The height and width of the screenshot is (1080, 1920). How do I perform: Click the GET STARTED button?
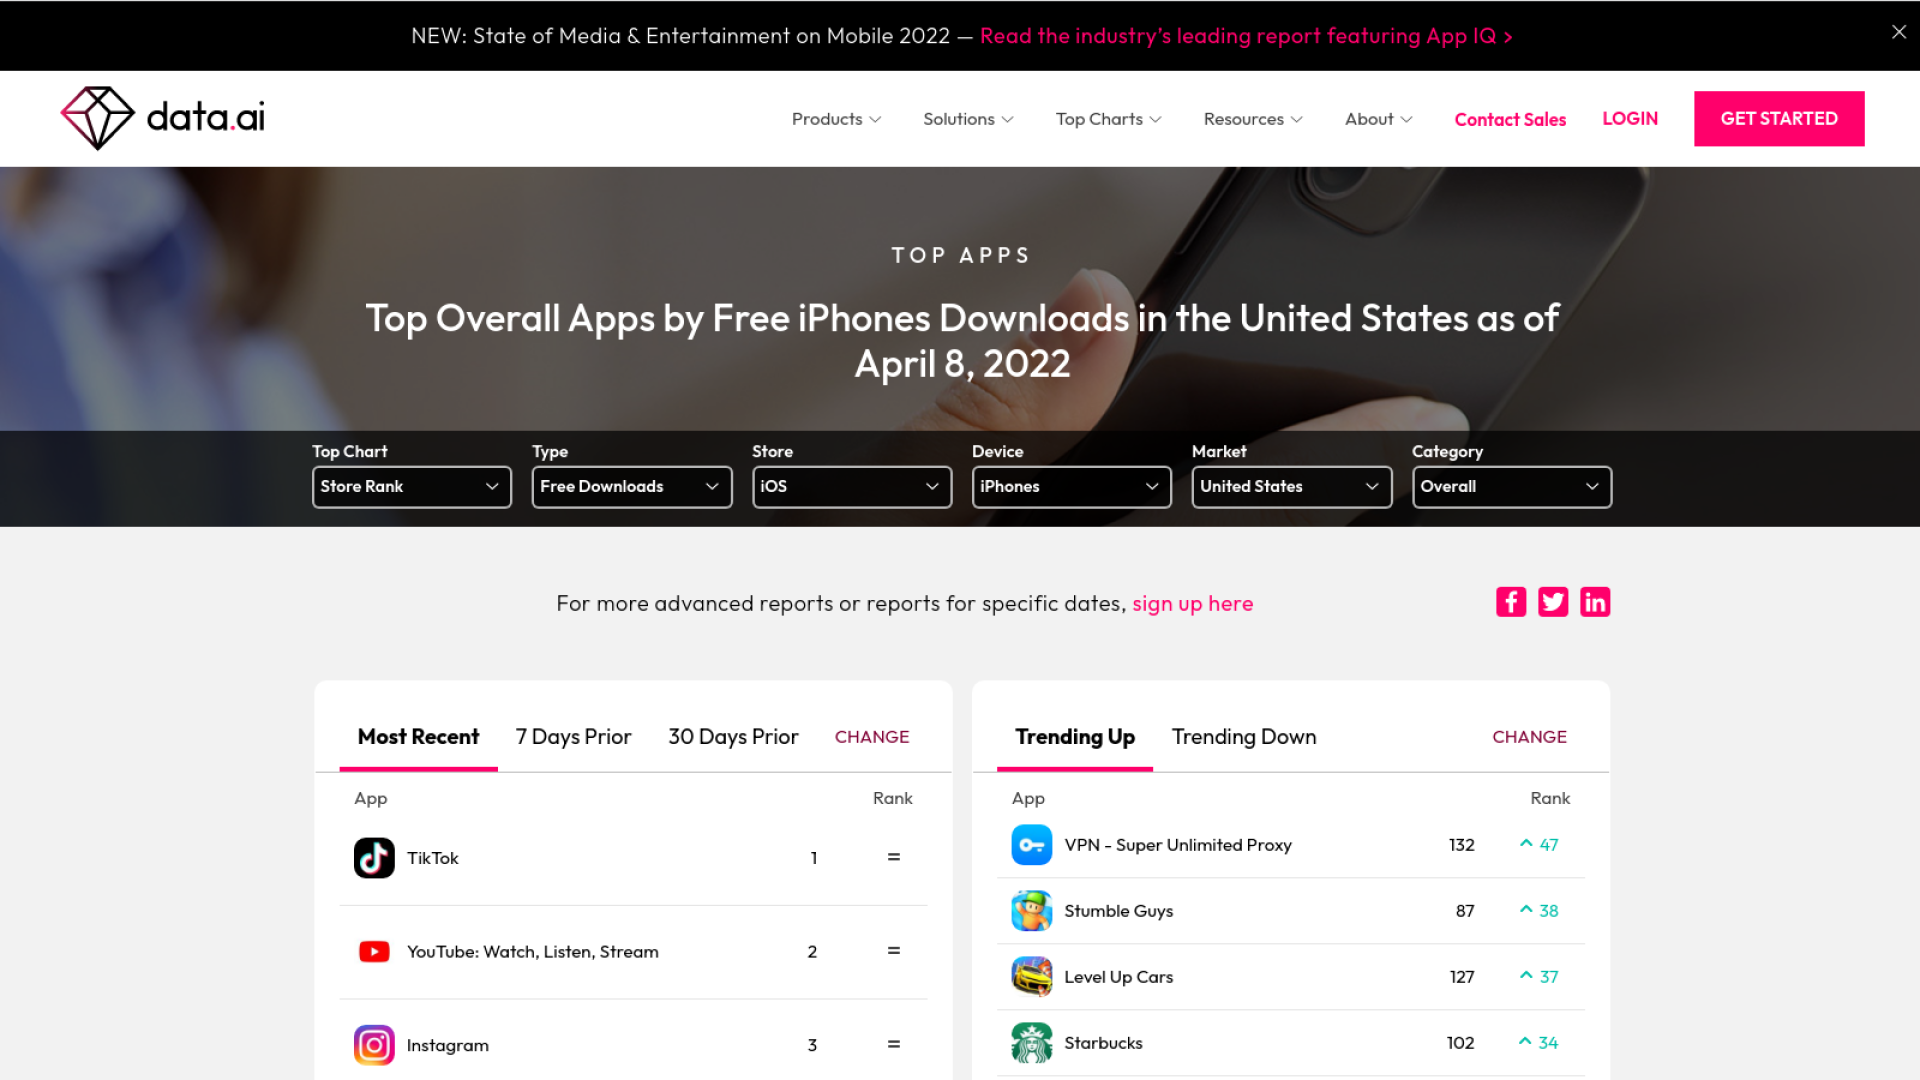click(1778, 119)
